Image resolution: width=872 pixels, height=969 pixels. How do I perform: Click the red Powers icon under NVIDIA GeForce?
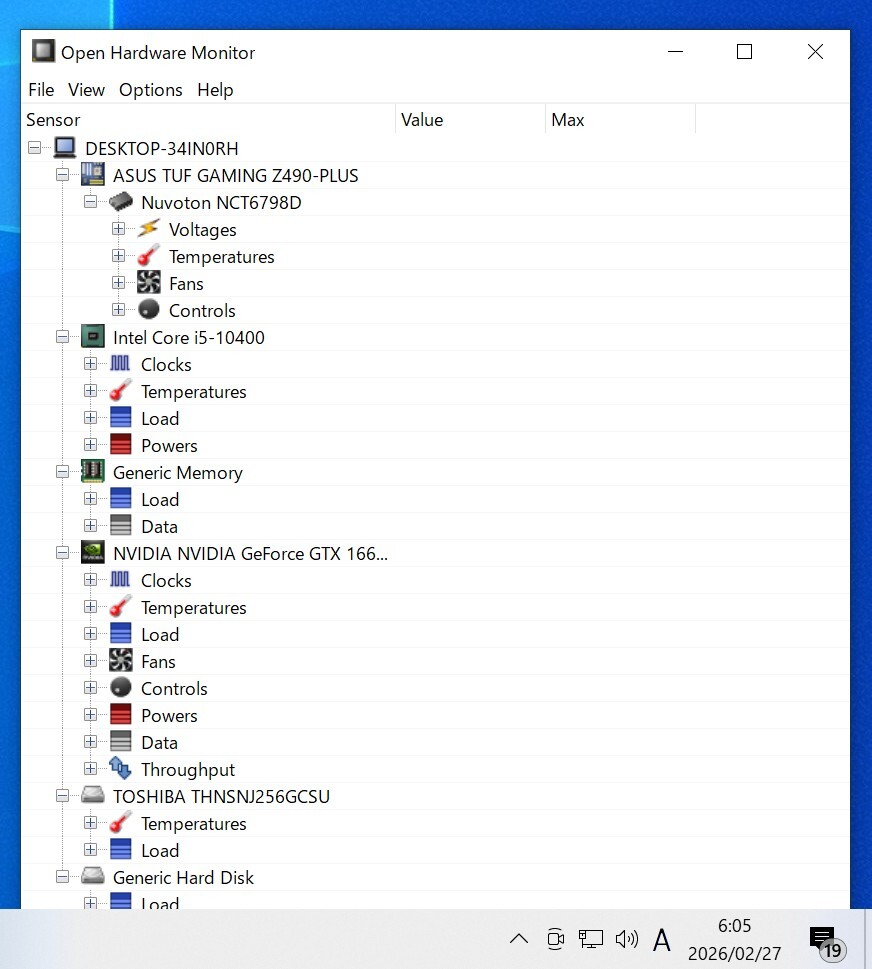(121, 714)
